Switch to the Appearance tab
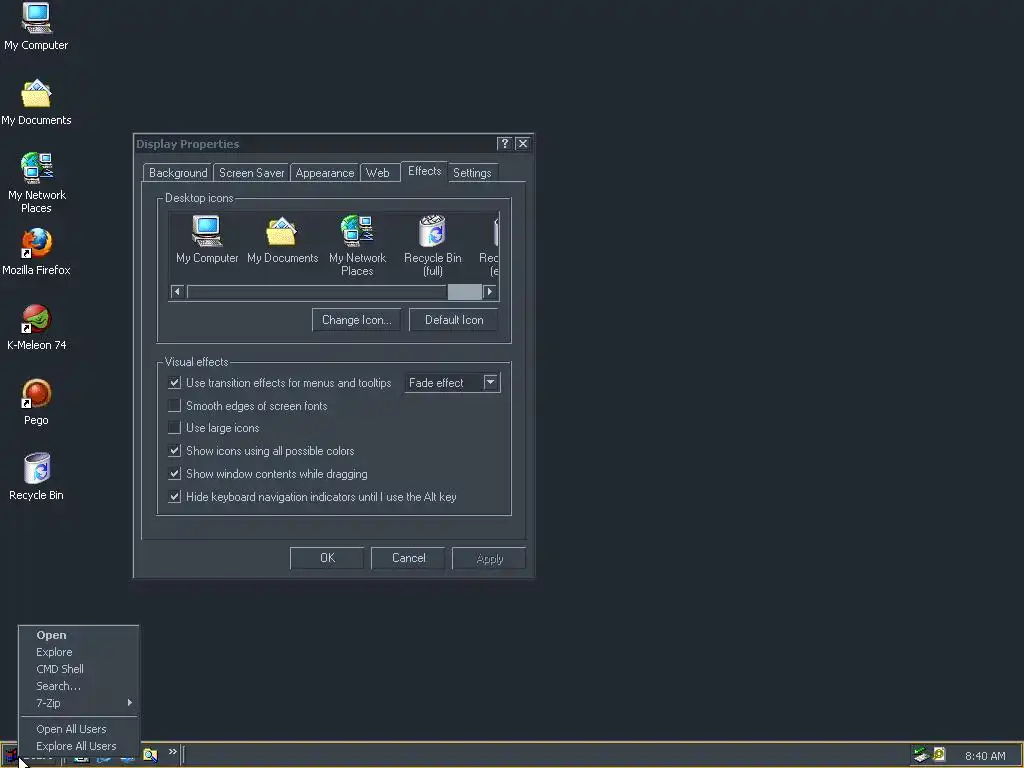 coord(325,173)
